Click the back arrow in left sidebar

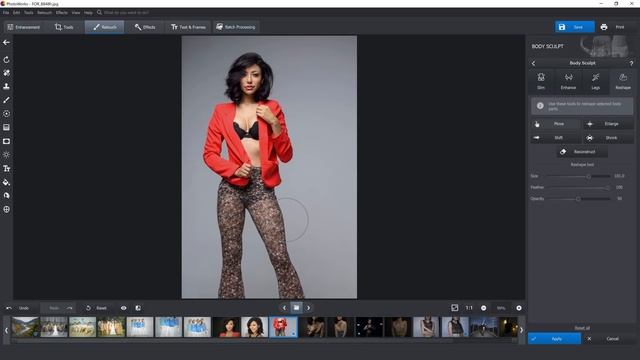6,42
